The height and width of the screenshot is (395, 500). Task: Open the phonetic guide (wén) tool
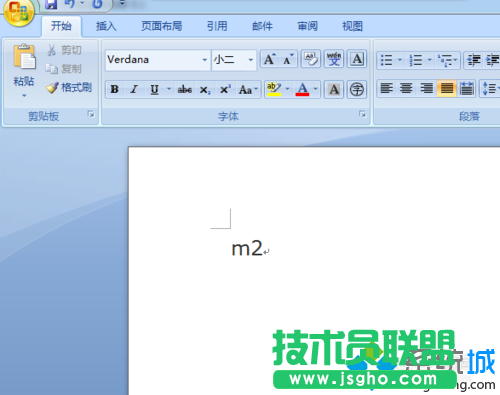tap(334, 59)
